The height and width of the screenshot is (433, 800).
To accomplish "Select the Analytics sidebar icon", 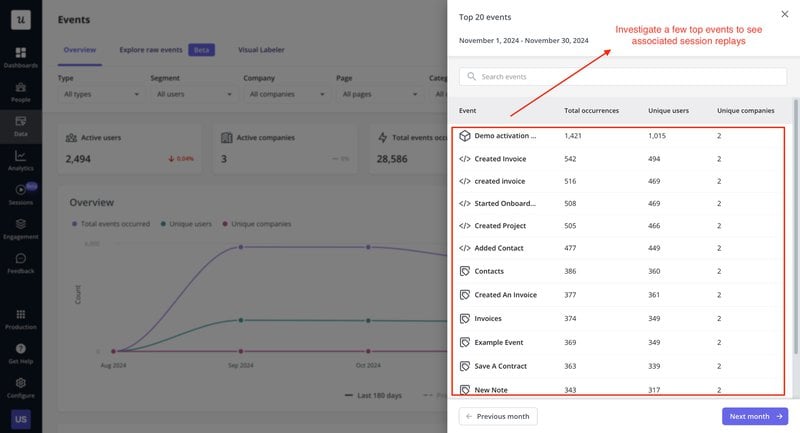I will (x=20, y=159).
